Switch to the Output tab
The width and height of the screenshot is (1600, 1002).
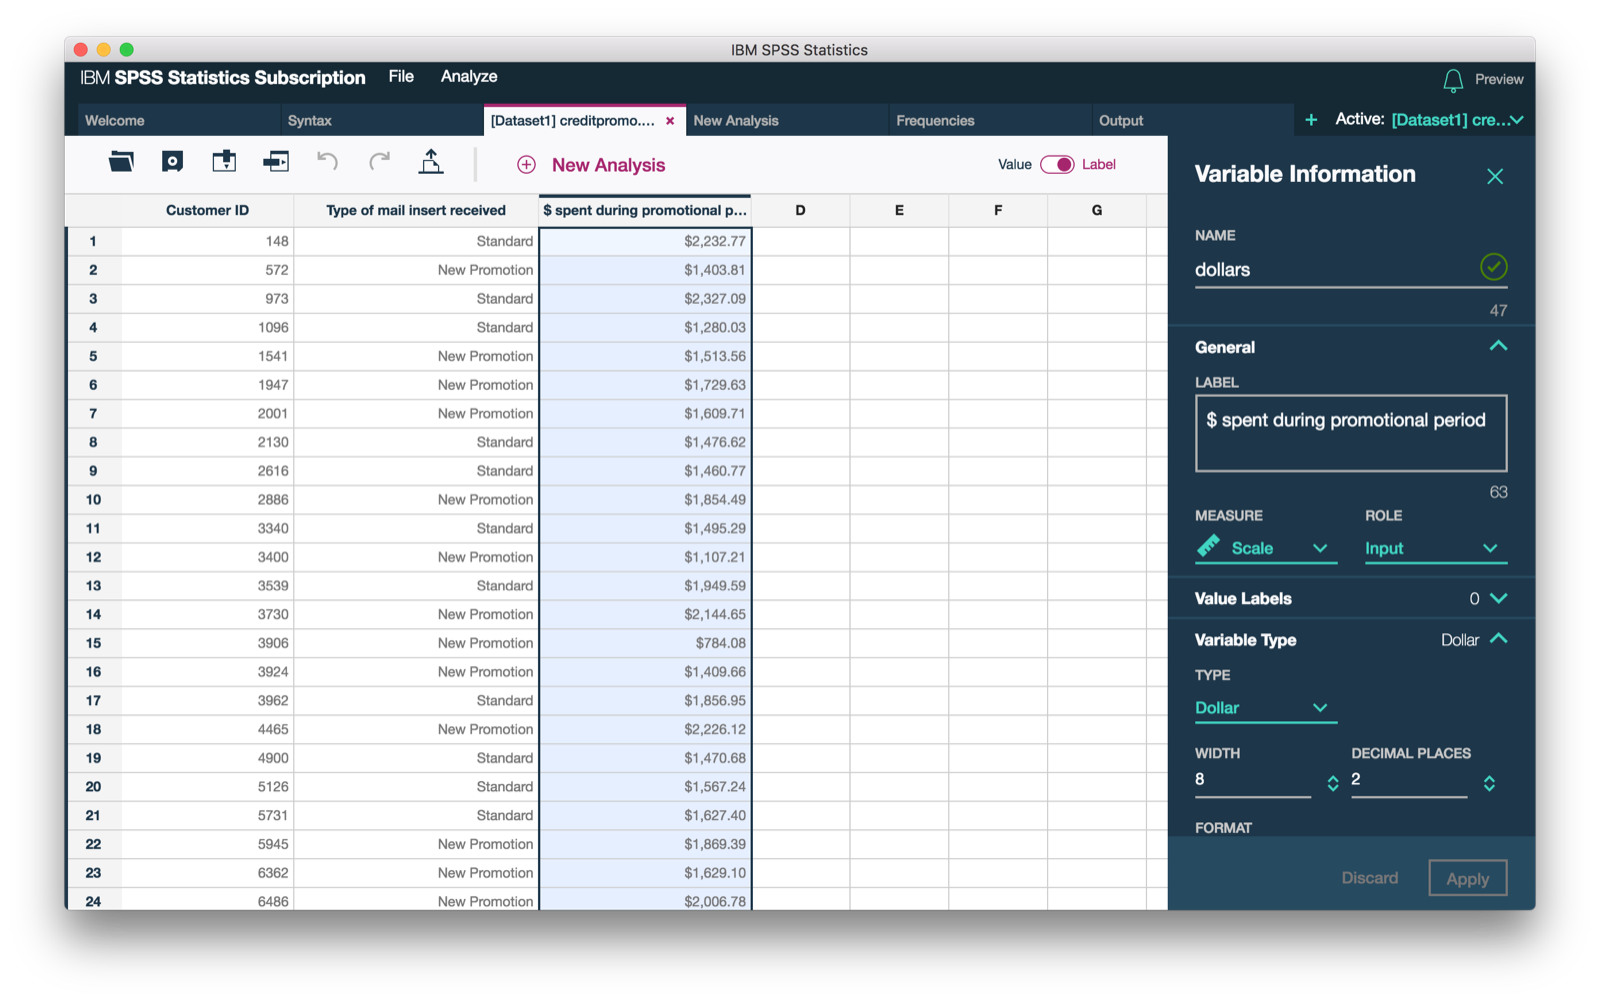click(x=1193, y=120)
